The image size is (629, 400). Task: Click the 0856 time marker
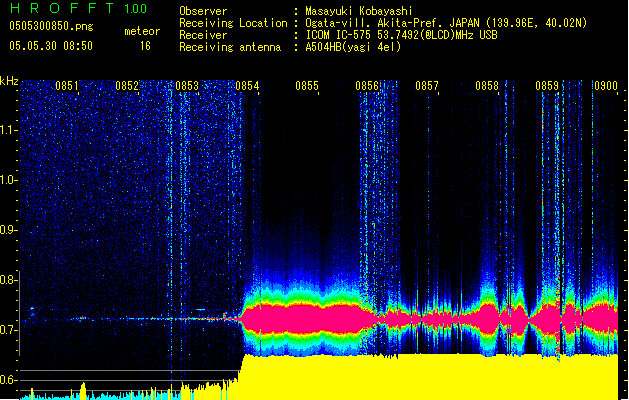pyautogui.click(x=367, y=86)
